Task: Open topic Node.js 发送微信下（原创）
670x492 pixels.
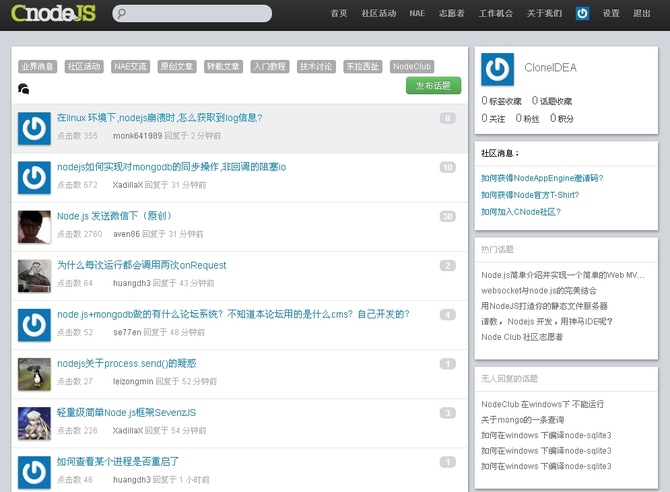Action: [114, 216]
